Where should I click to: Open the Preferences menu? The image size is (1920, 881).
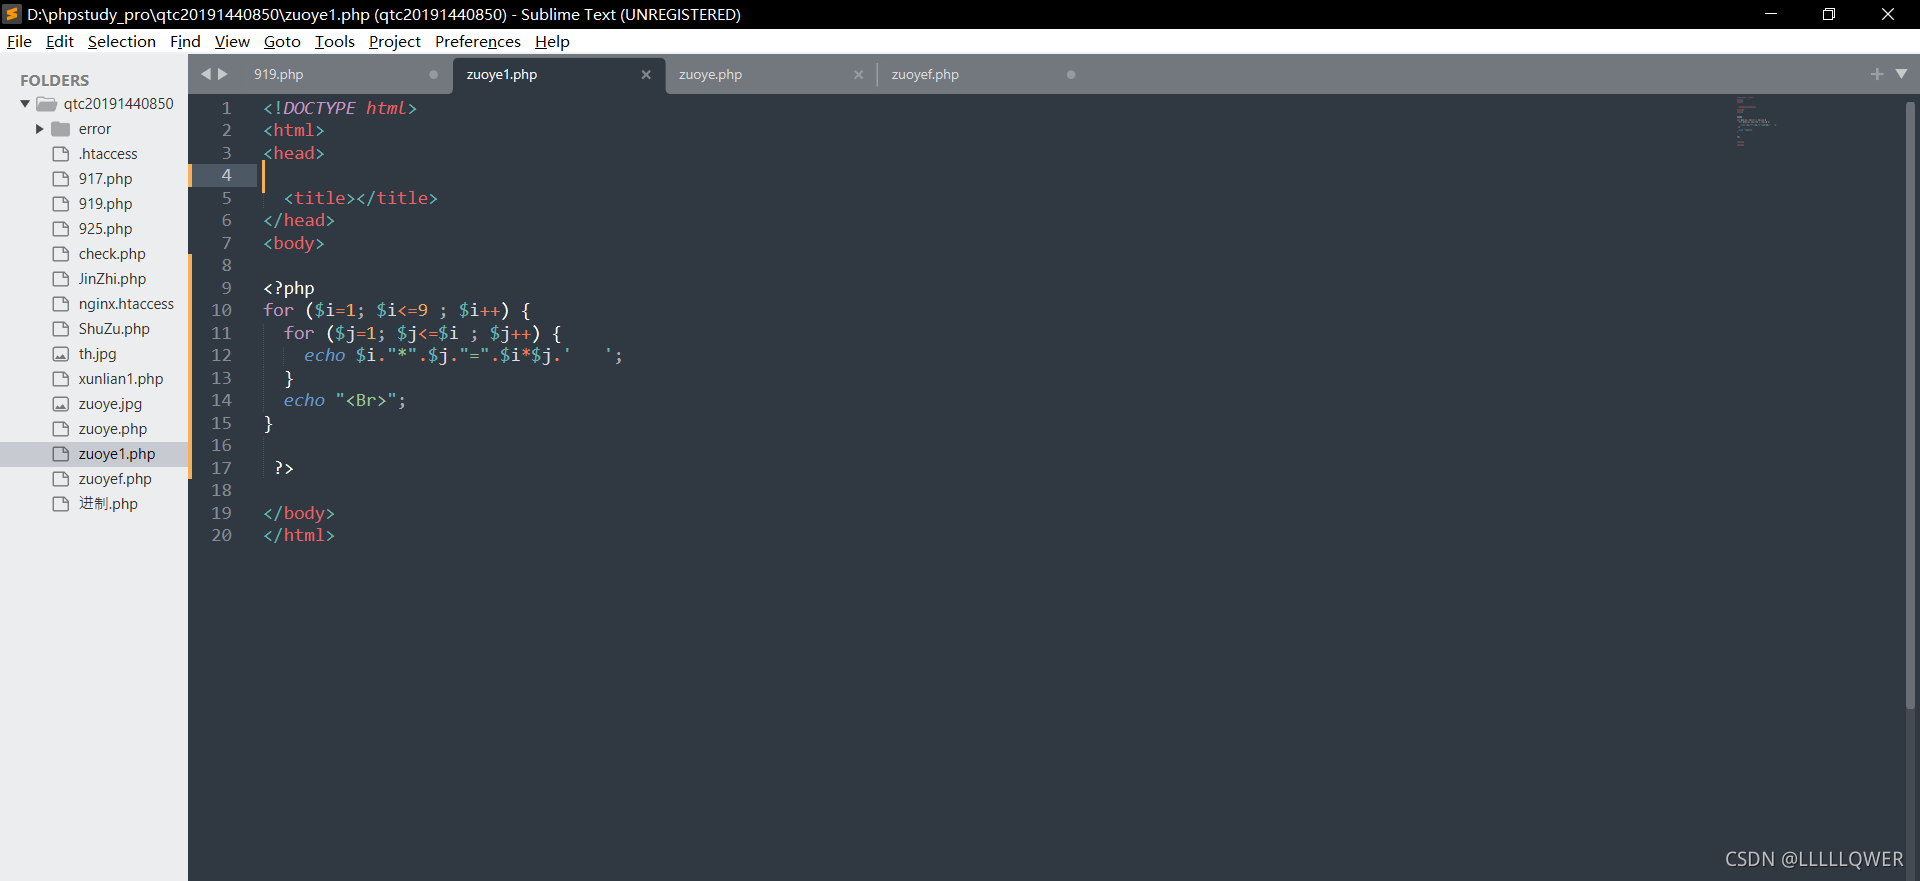(478, 41)
